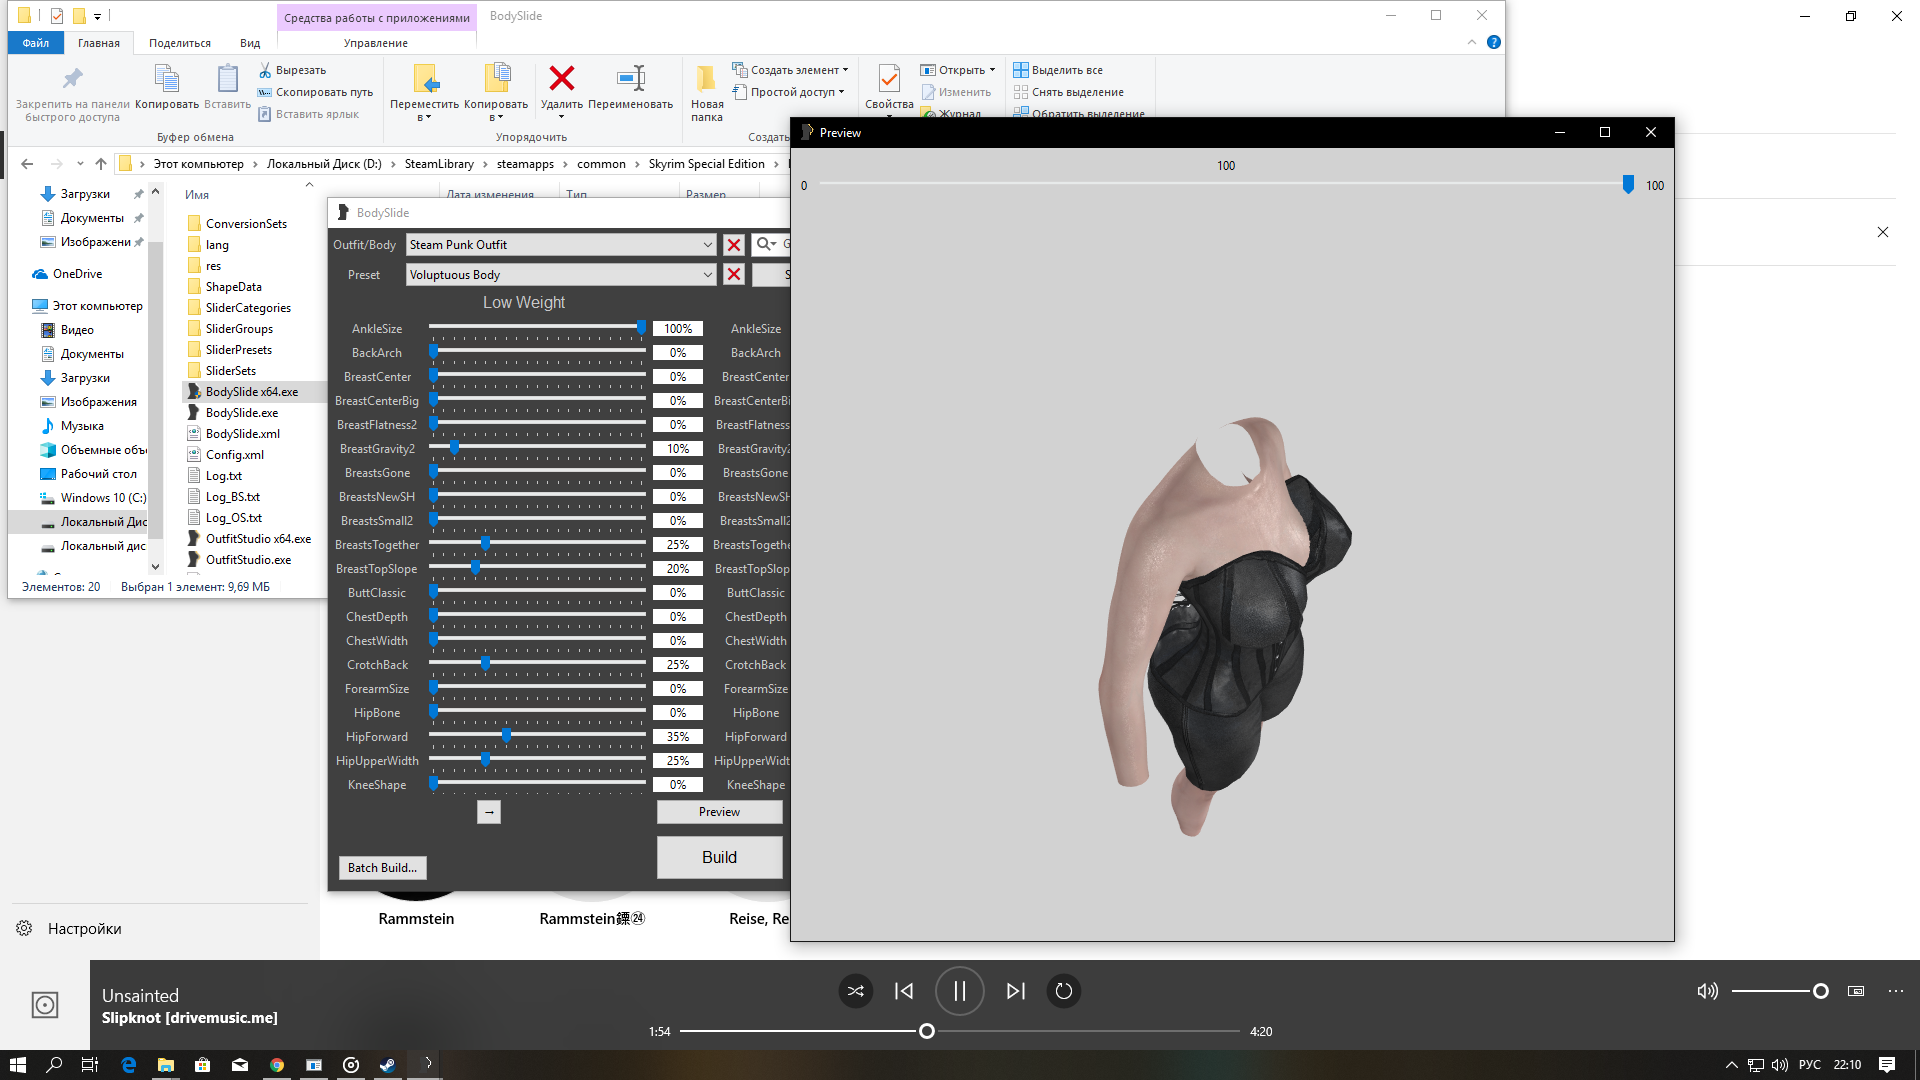The height and width of the screenshot is (1080, 1920).
Task: Open the Preset dropdown list
Action: coord(707,275)
